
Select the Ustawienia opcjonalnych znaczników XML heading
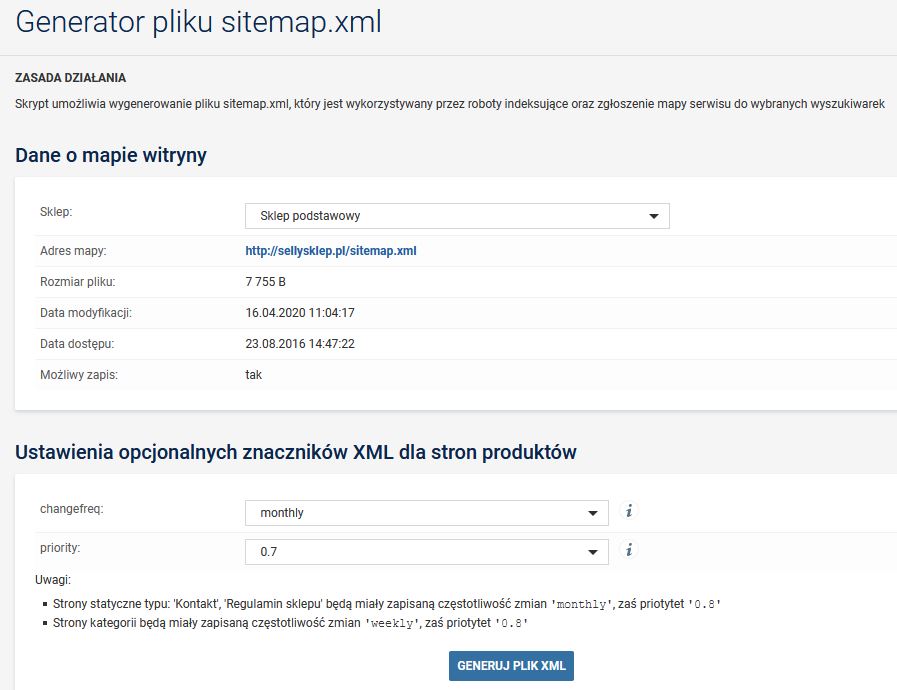click(296, 452)
